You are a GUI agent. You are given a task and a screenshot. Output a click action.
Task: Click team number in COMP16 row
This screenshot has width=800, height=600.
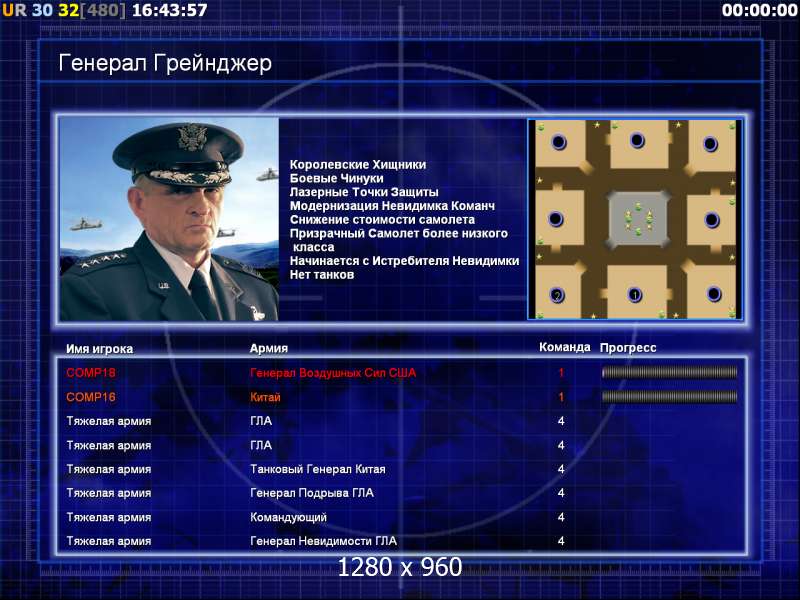click(x=561, y=396)
